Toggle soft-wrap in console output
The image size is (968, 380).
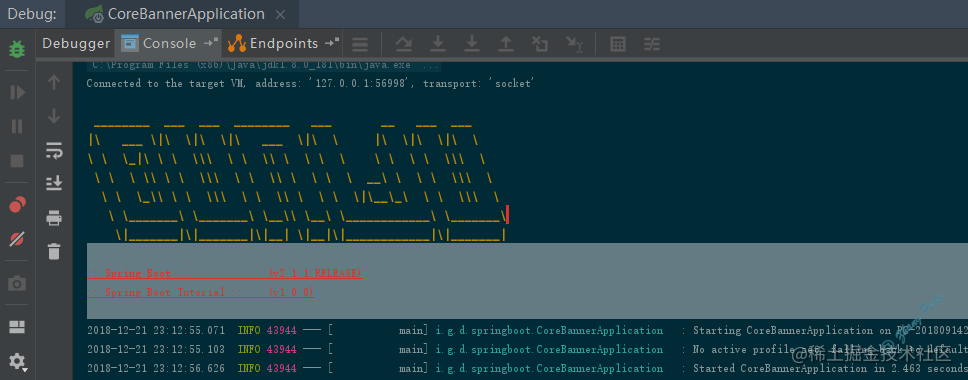click(54, 150)
